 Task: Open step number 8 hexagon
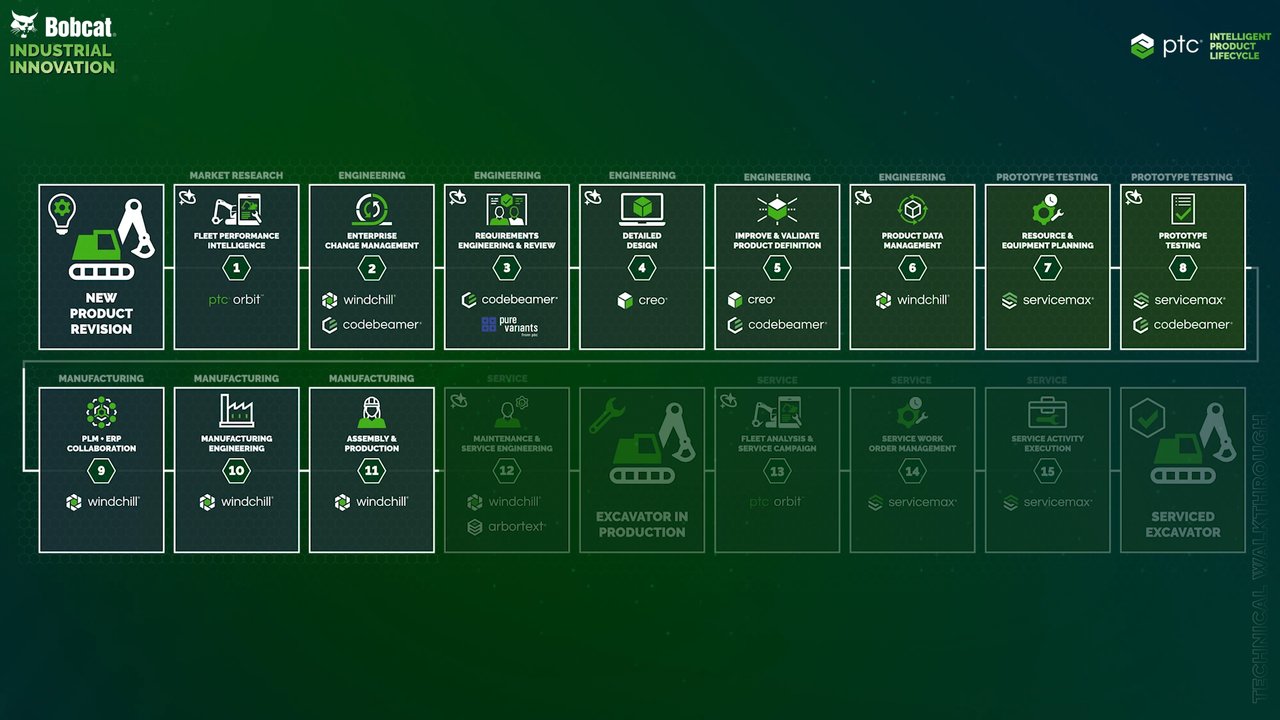pos(1183,268)
